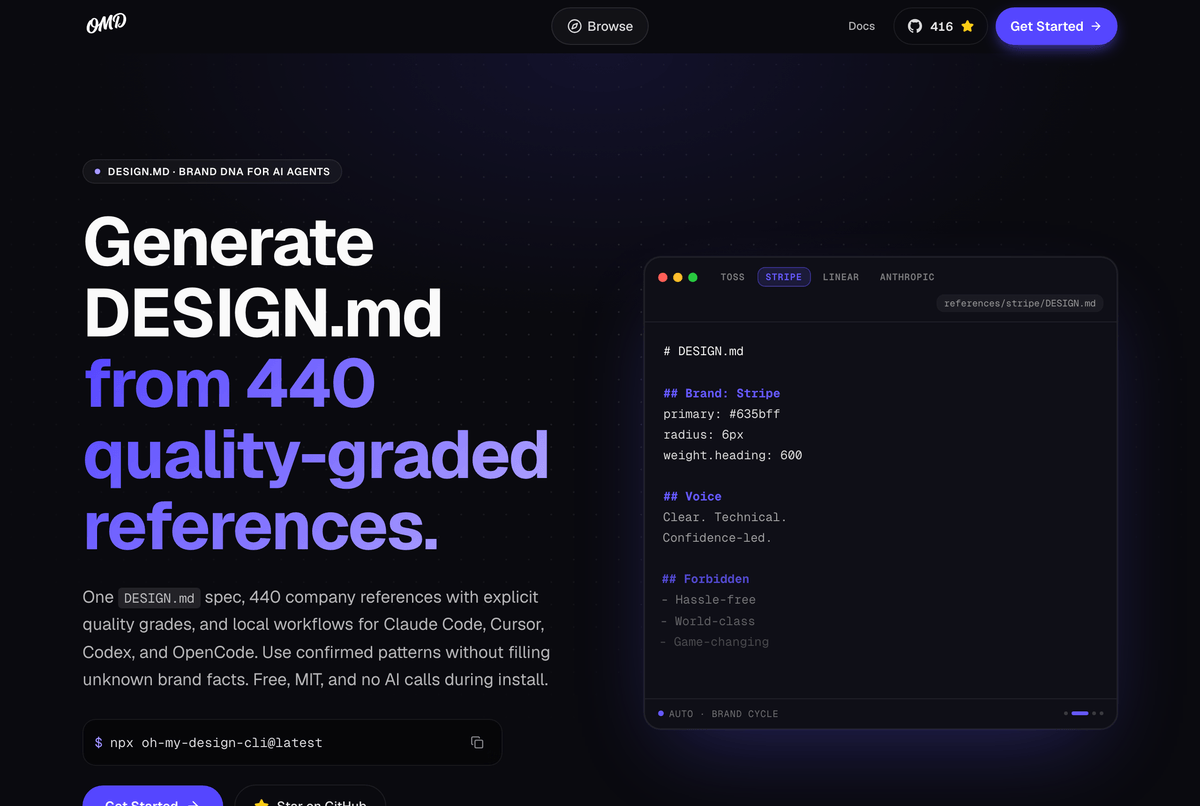Click the '# DESIGN.md' title line
The height and width of the screenshot is (806, 1200).
click(x=703, y=351)
